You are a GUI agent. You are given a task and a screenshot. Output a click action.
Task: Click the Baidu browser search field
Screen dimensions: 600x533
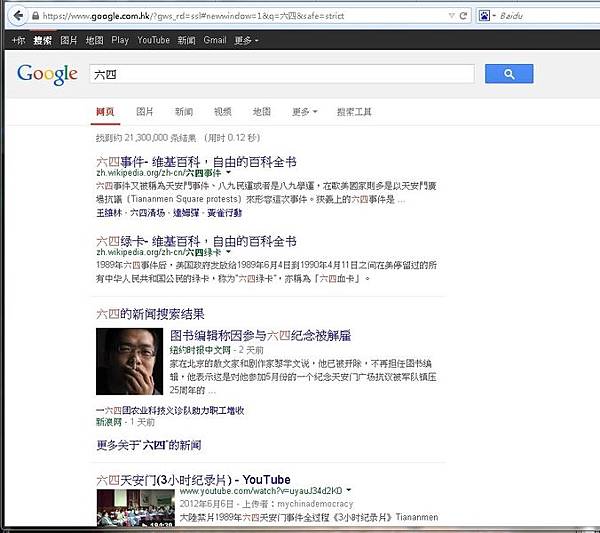click(549, 16)
